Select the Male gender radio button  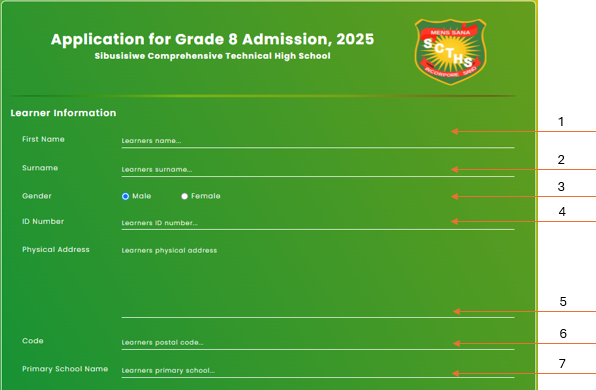(x=125, y=196)
